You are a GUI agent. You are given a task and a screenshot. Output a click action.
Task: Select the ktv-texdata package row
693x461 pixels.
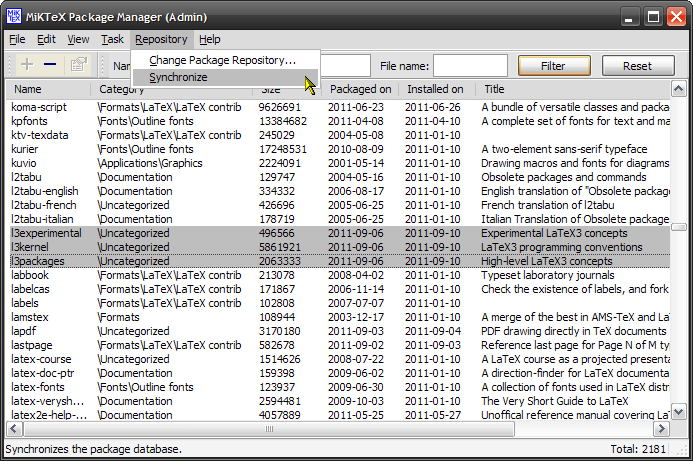(x=339, y=135)
